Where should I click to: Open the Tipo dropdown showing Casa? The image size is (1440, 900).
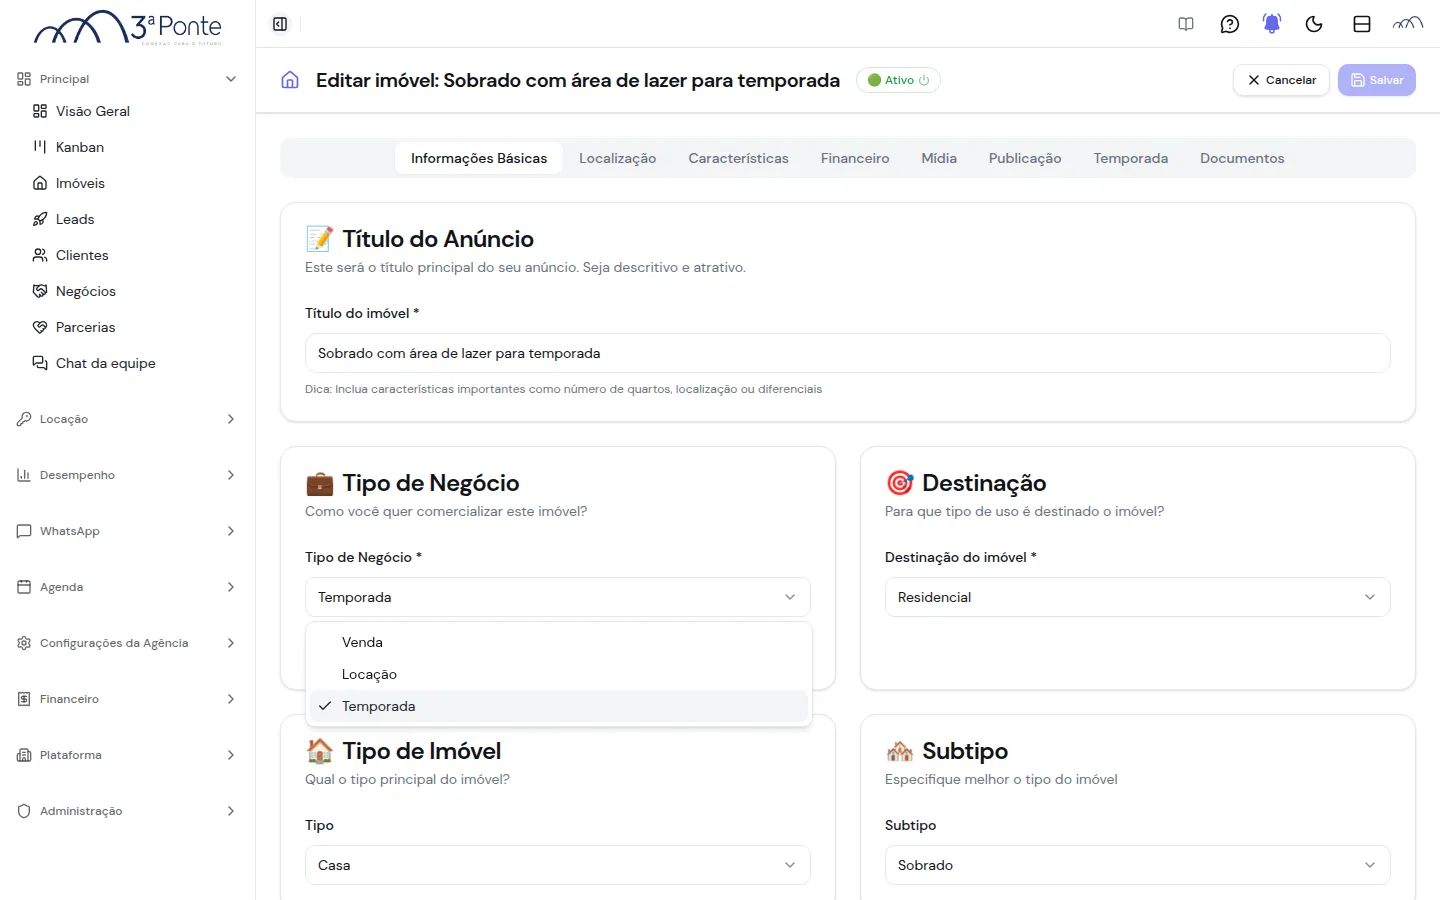click(x=558, y=865)
